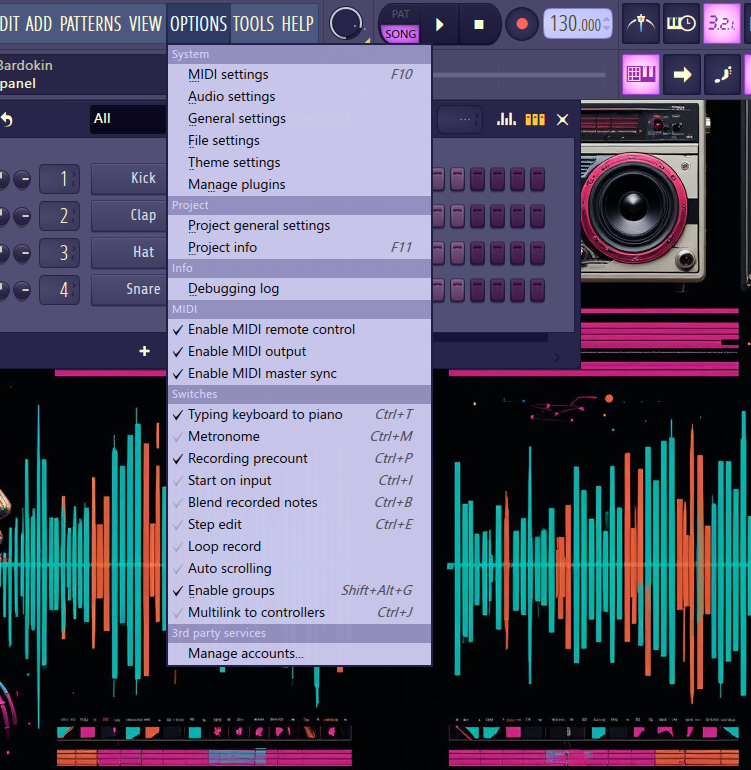Toggle typing keyboard to piano icon
Viewport: 751px width, 770px height.
tap(640, 74)
